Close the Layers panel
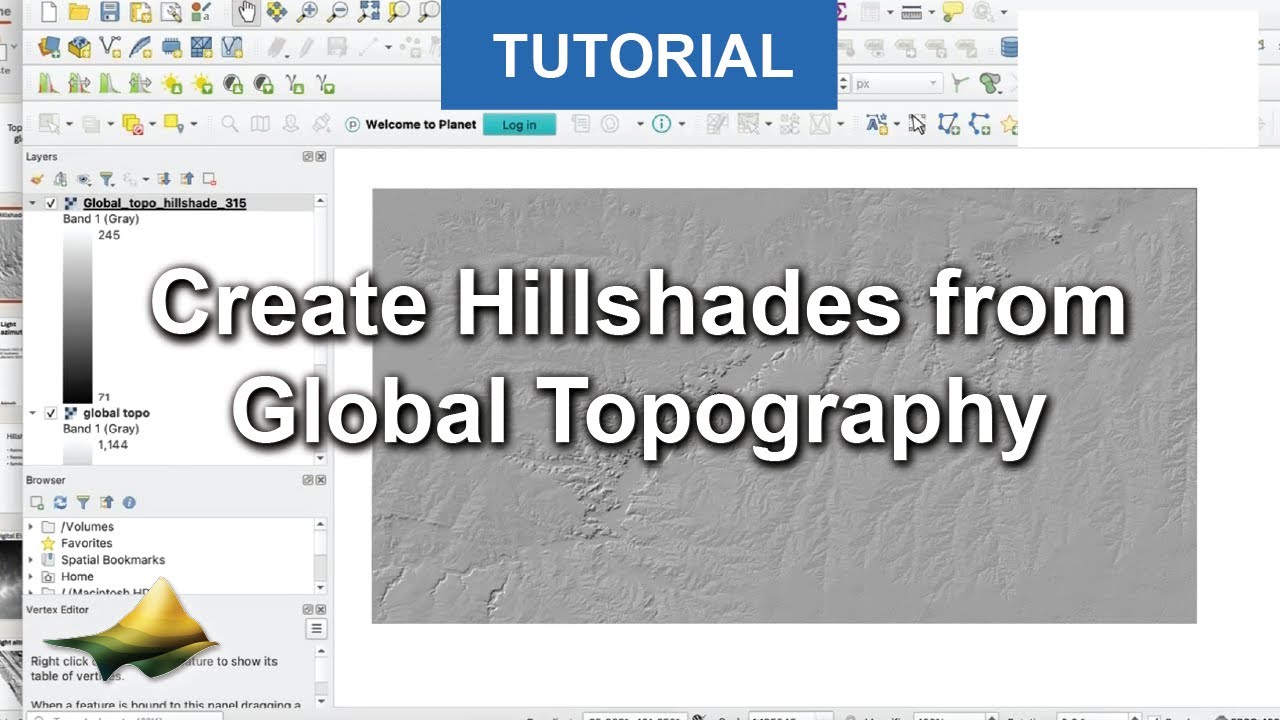This screenshot has width=1280, height=720. [x=321, y=157]
